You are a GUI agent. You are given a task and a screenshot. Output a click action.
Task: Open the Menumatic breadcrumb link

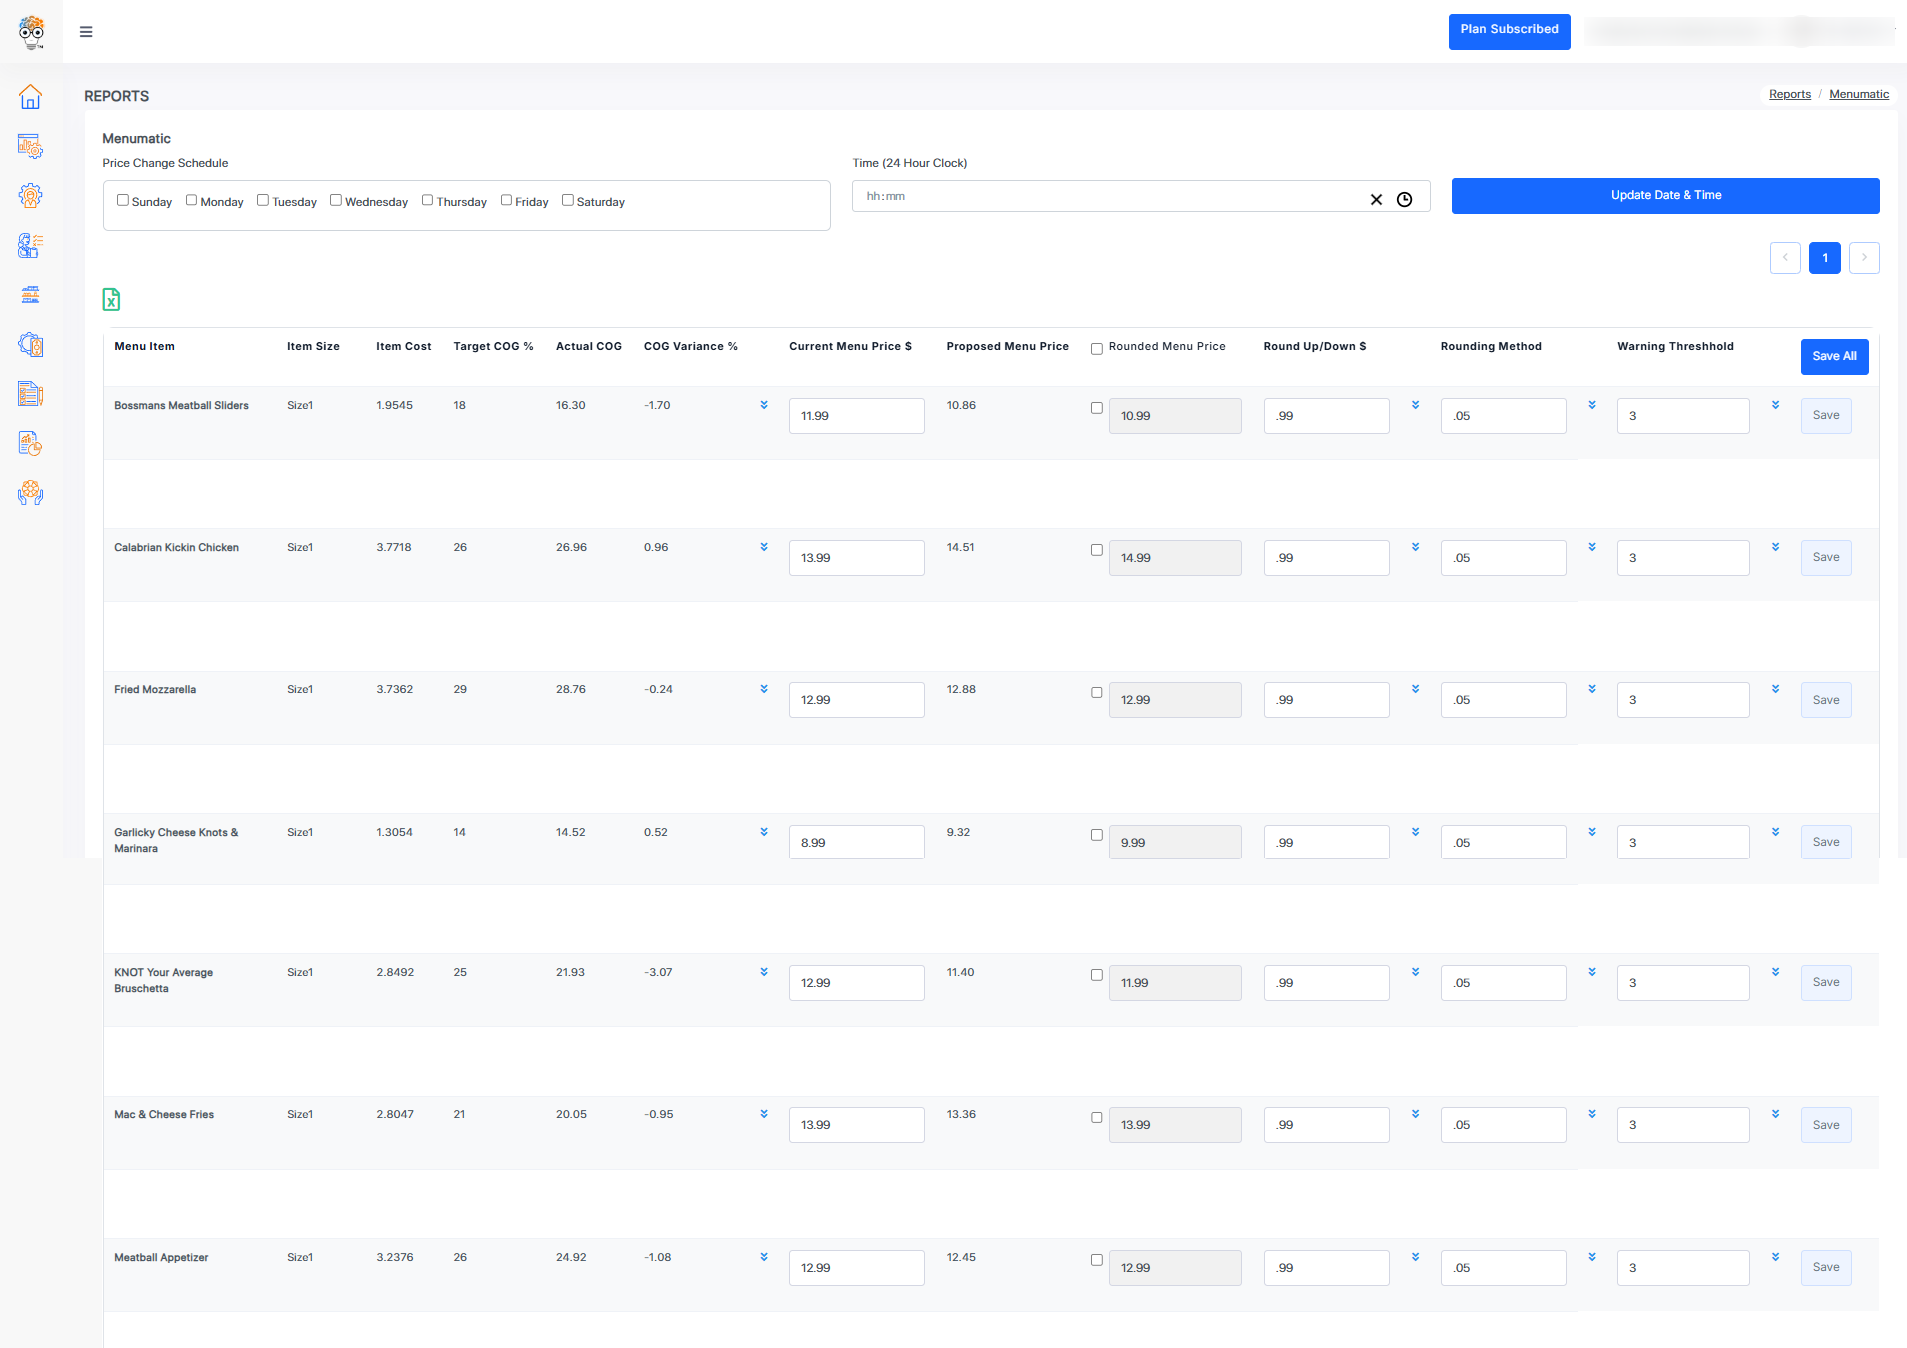[1859, 94]
